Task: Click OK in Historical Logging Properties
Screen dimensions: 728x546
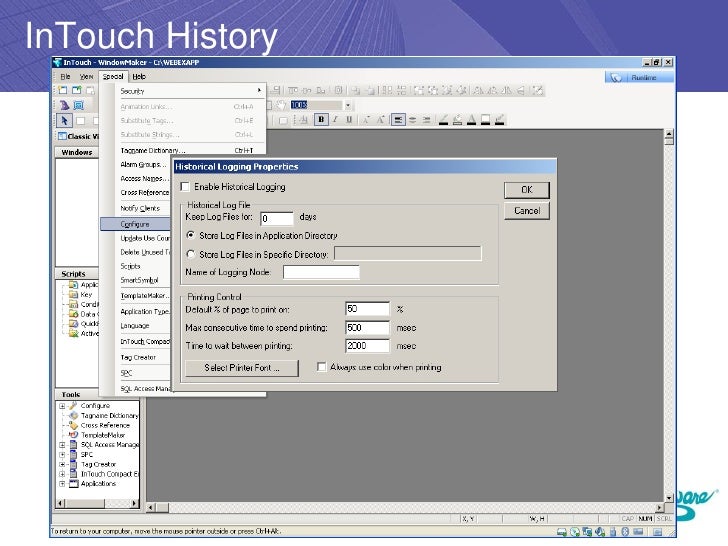Action: coord(527,190)
